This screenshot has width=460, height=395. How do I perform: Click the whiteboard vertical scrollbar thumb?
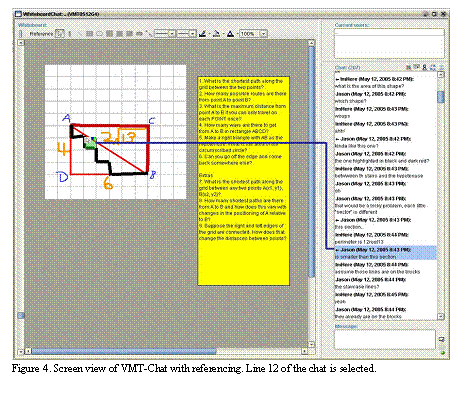(312, 162)
